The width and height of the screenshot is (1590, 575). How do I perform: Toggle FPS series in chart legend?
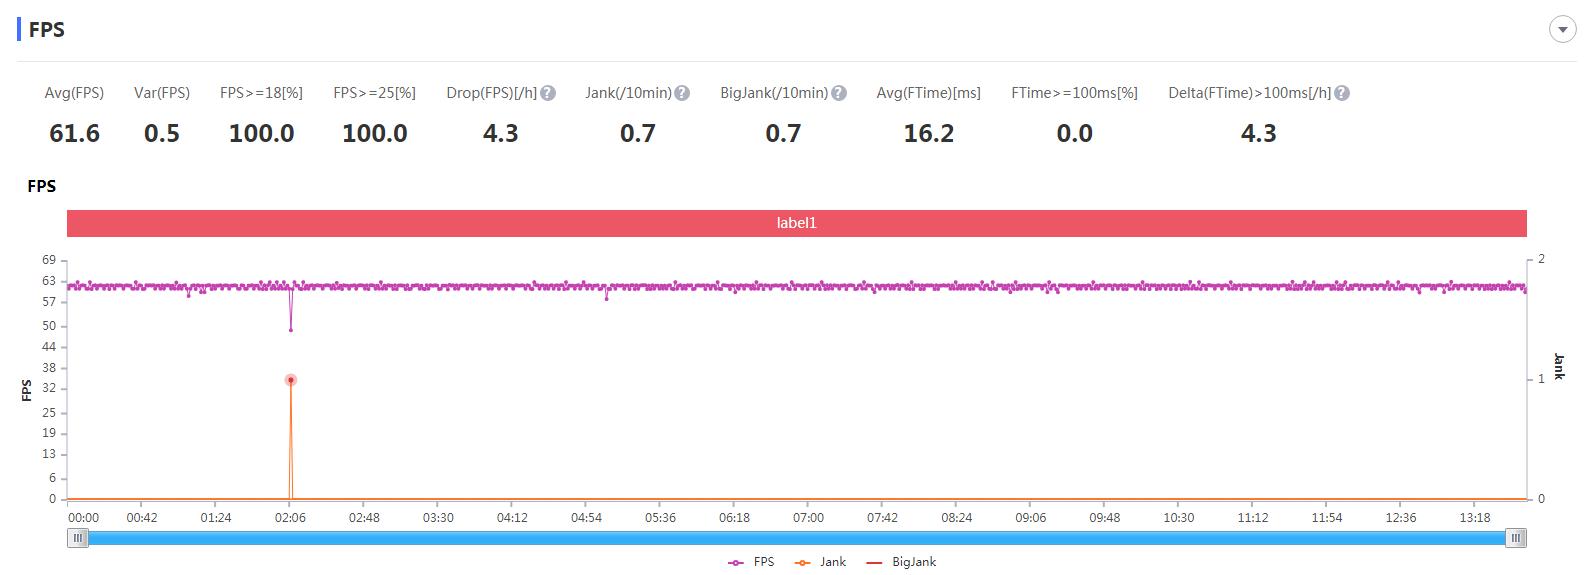(751, 562)
